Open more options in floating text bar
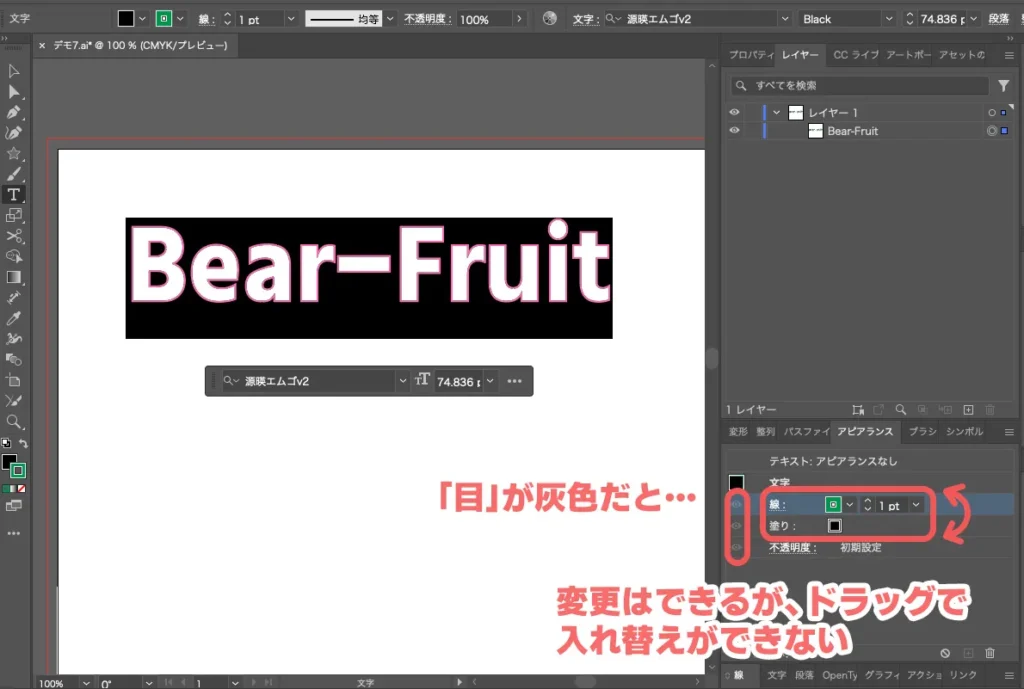This screenshot has width=1024, height=689. click(x=515, y=381)
